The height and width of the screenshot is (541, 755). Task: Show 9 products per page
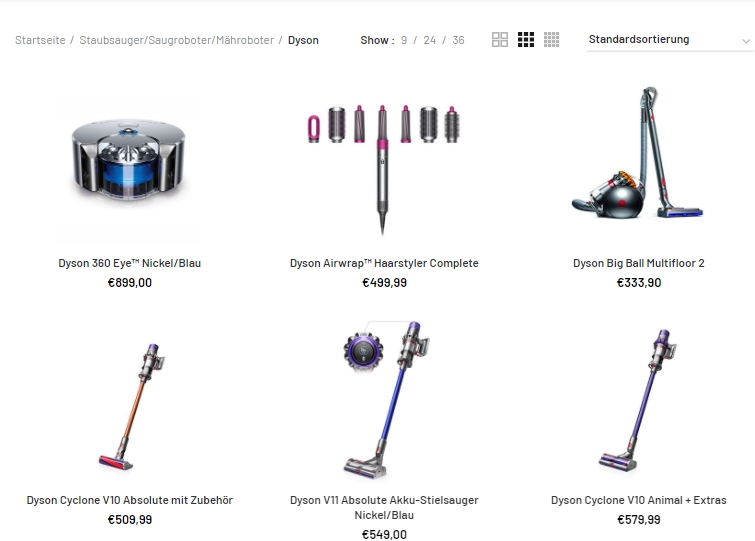tap(404, 40)
